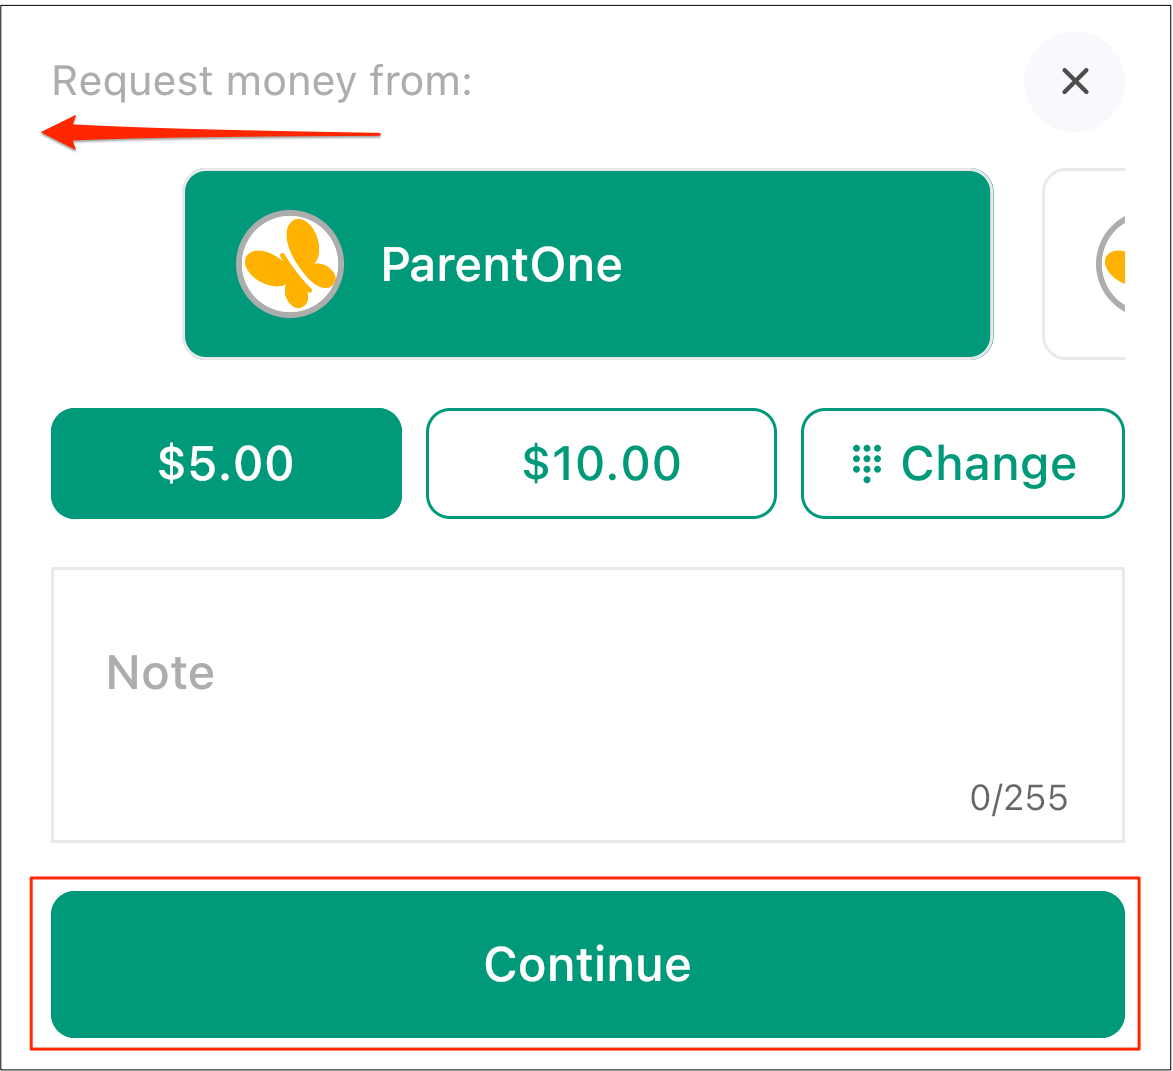Tap the Continue button
Screen dimensions: 1173x1071
coord(588,964)
